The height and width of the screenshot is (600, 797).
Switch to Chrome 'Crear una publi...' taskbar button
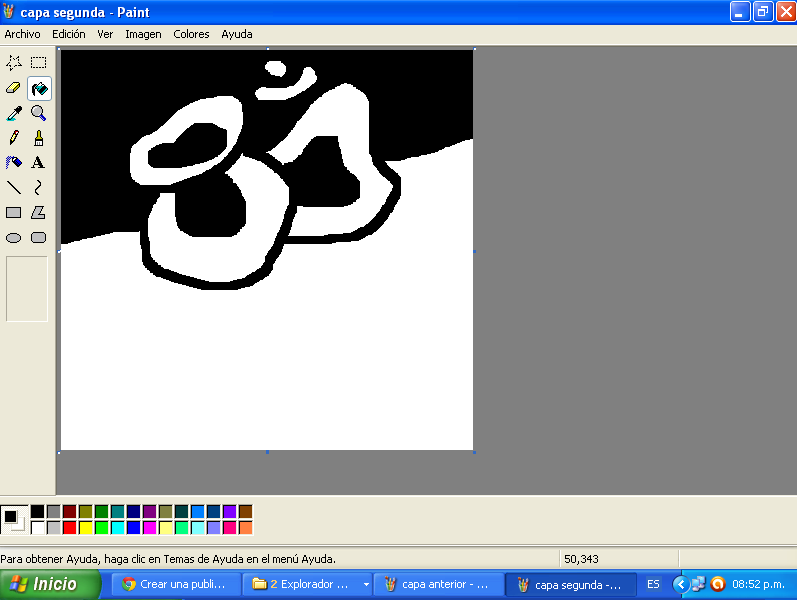coord(176,585)
